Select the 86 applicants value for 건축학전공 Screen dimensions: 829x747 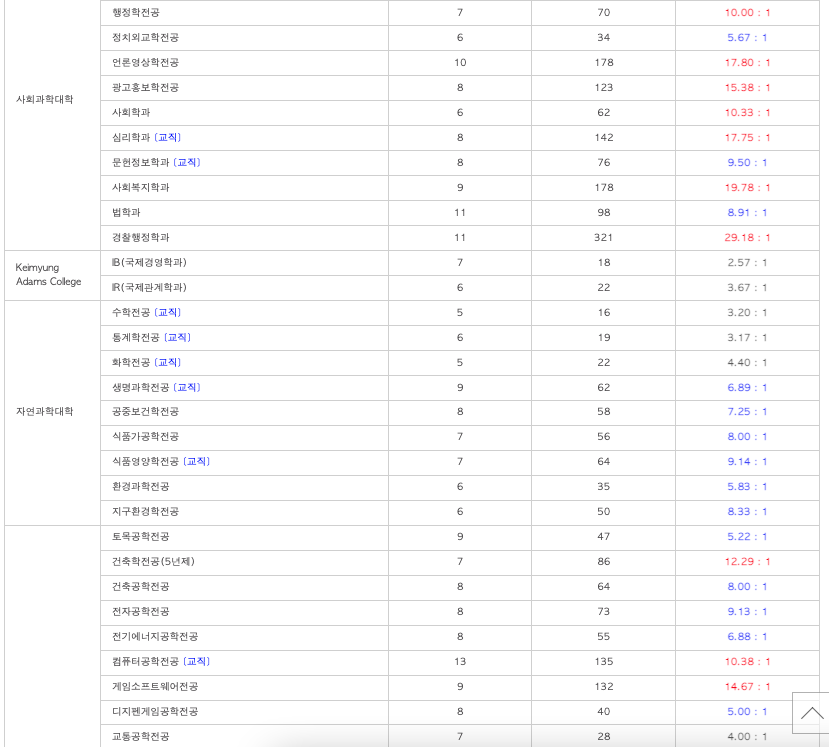point(603,561)
